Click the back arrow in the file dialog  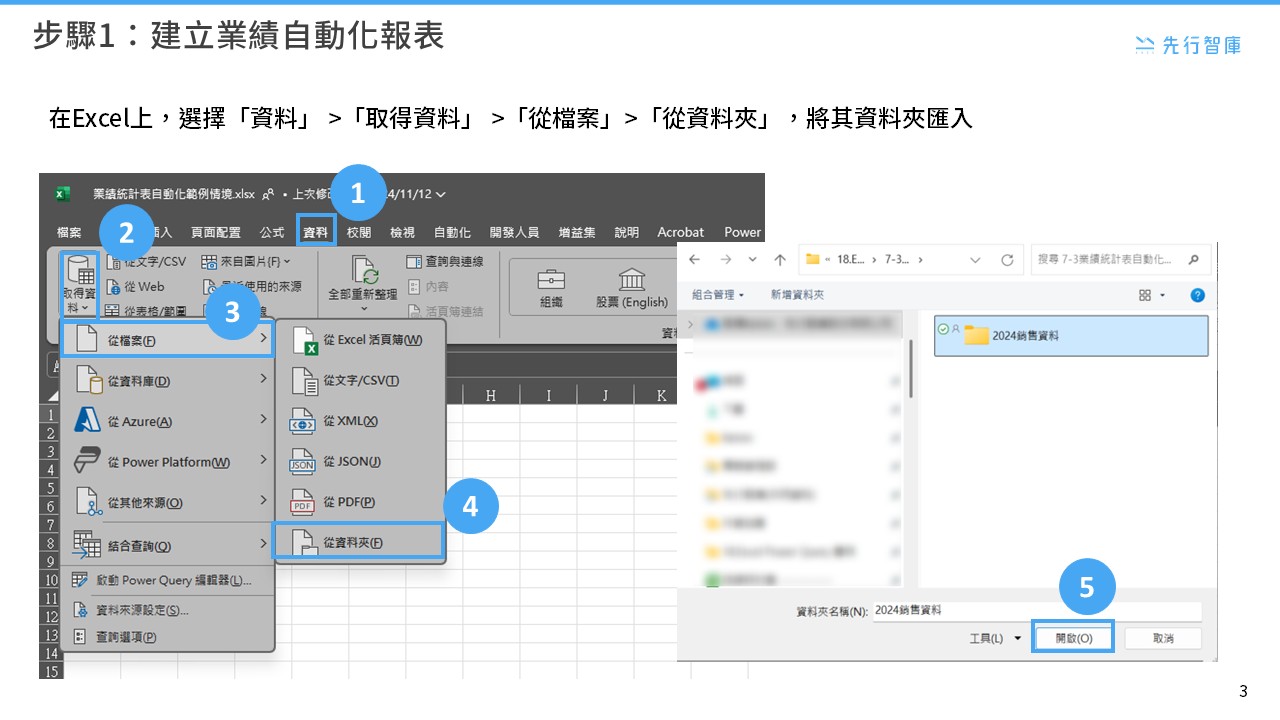694,259
